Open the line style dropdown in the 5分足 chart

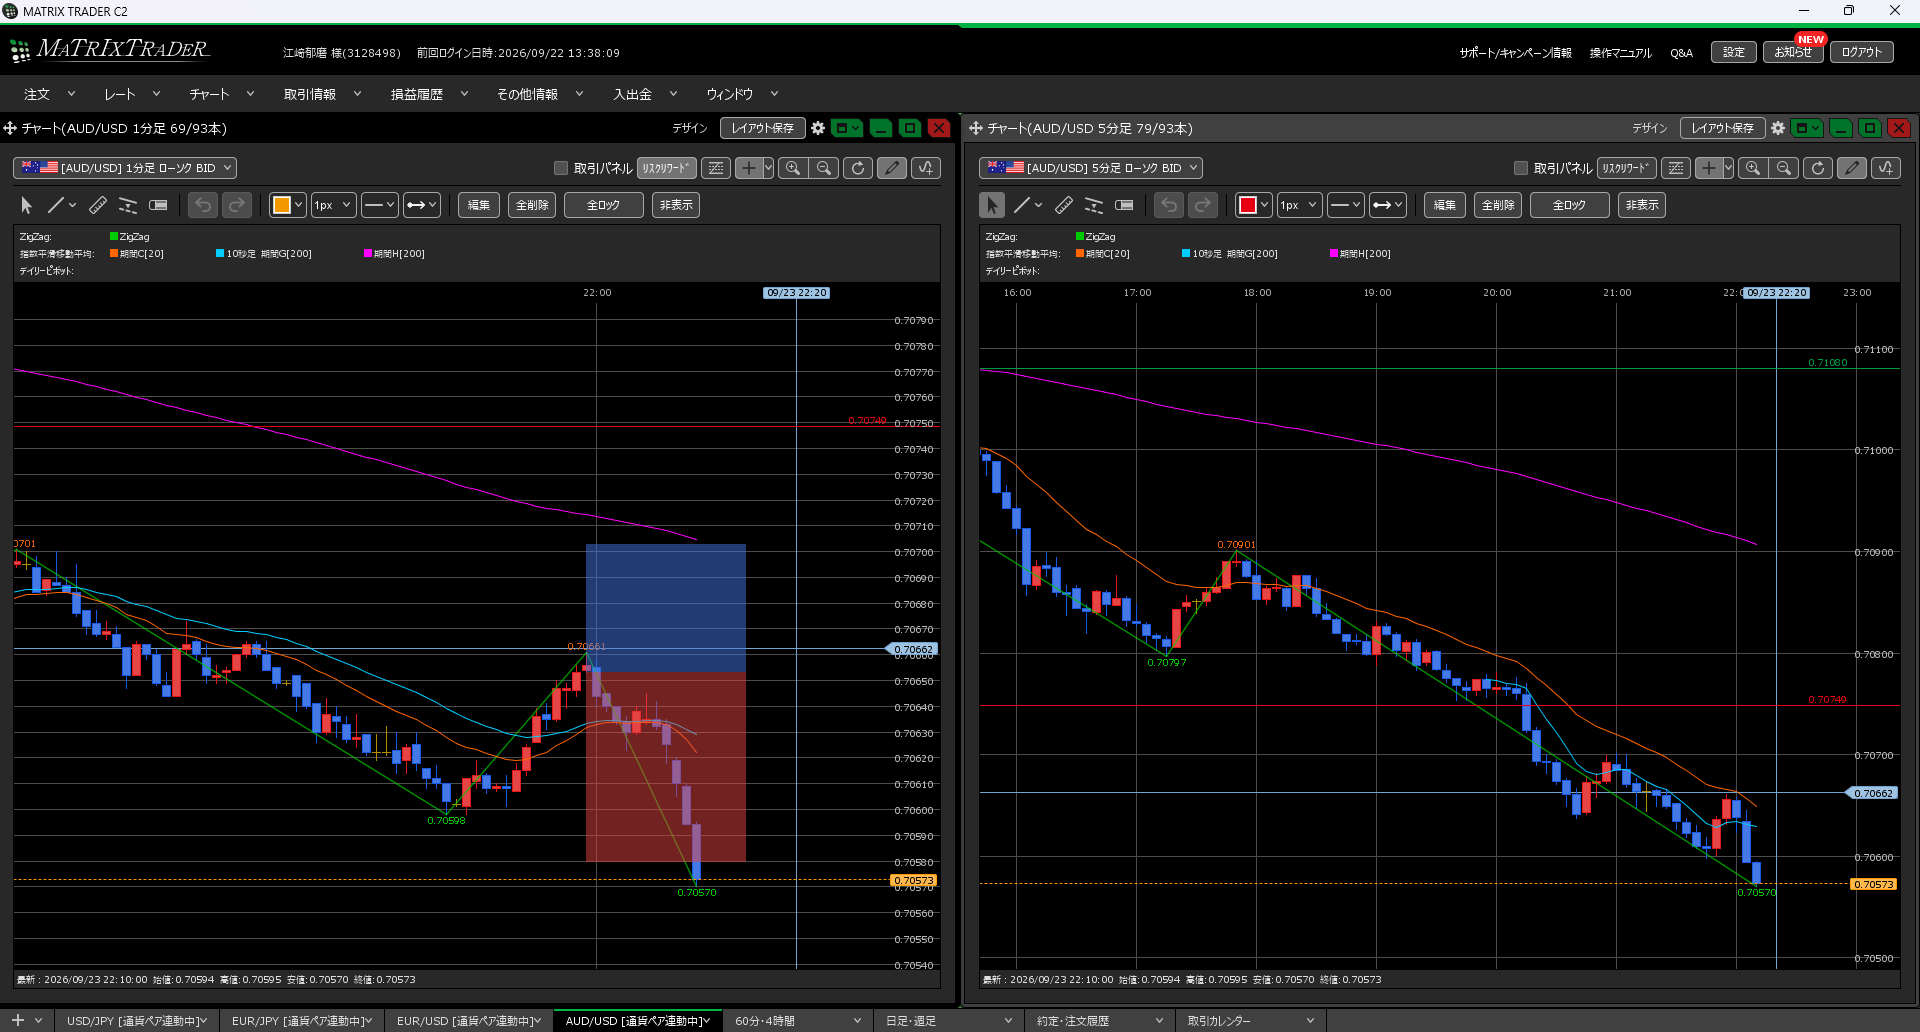(1345, 205)
